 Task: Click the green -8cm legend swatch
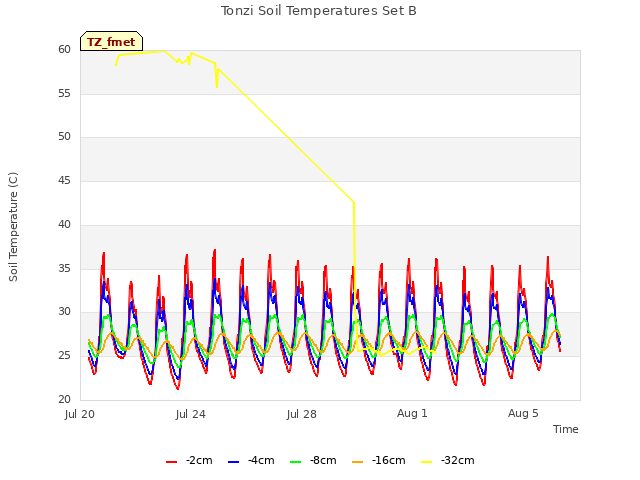click(296, 462)
